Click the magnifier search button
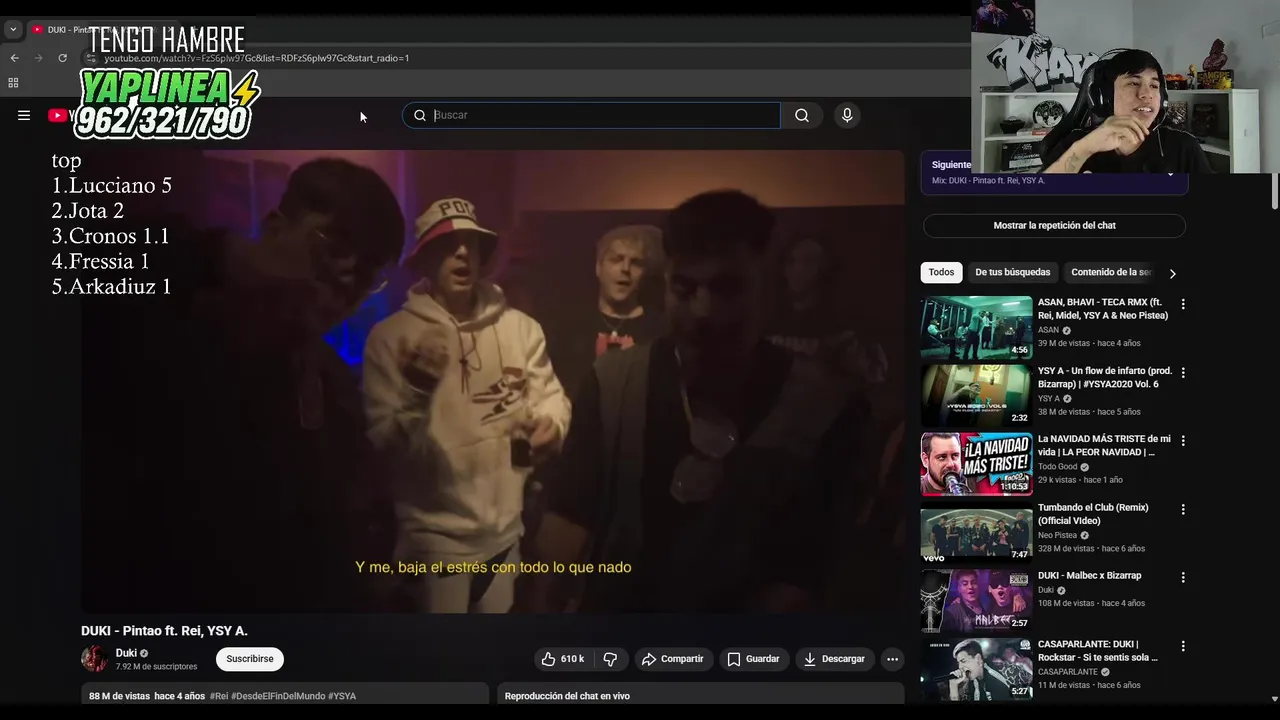 (802, 115)
